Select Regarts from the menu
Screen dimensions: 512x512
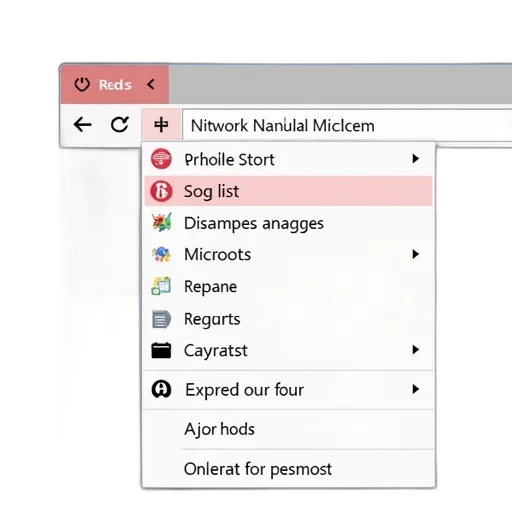[x=289, y=319]
